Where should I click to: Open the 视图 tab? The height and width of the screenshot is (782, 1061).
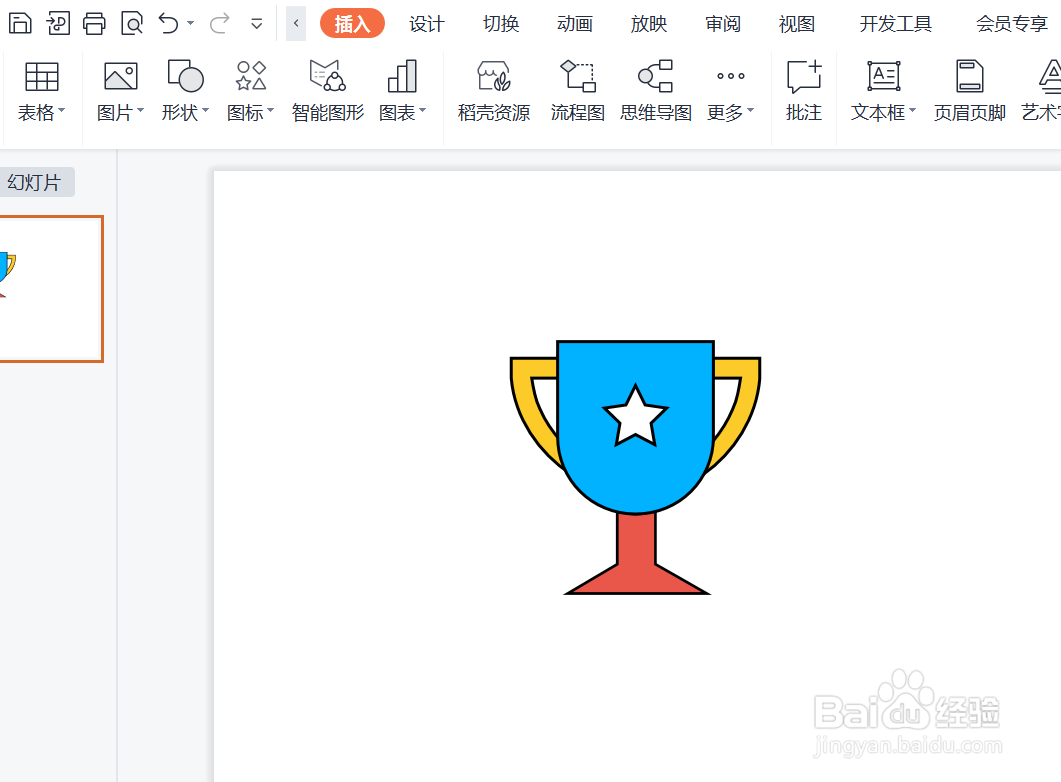[x=796, y=24]
